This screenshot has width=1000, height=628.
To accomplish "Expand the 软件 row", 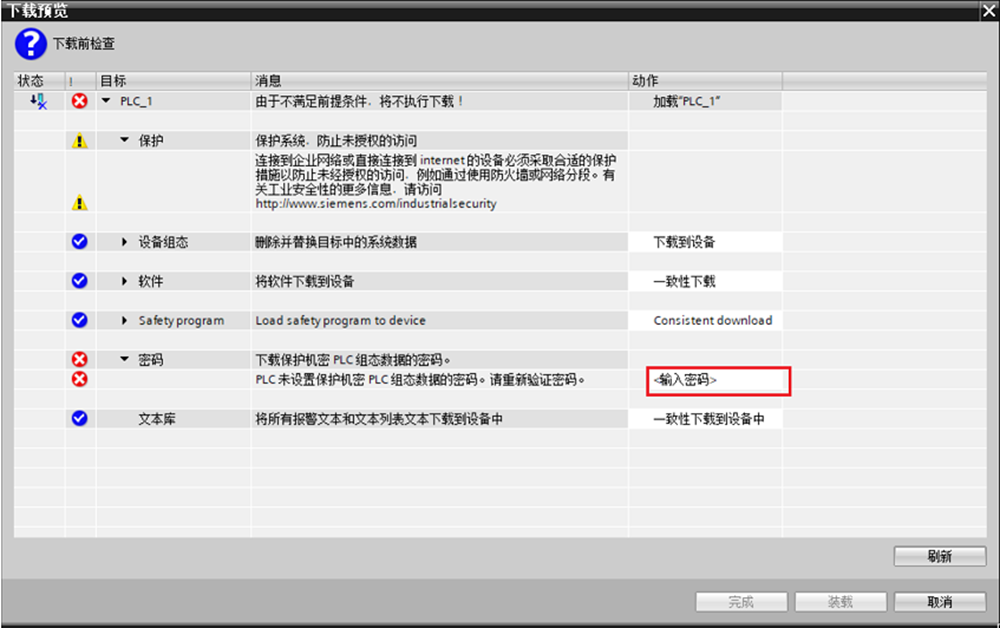I will click(125, 281).
